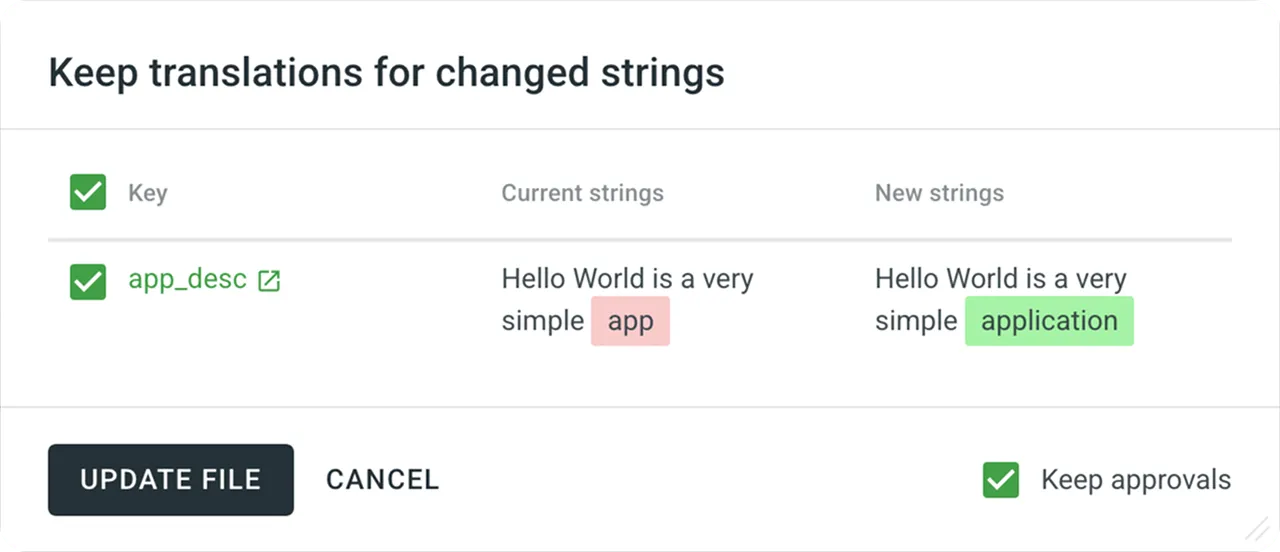
Task: Click the word "simple" before red "app"
Action: [542, 322]
